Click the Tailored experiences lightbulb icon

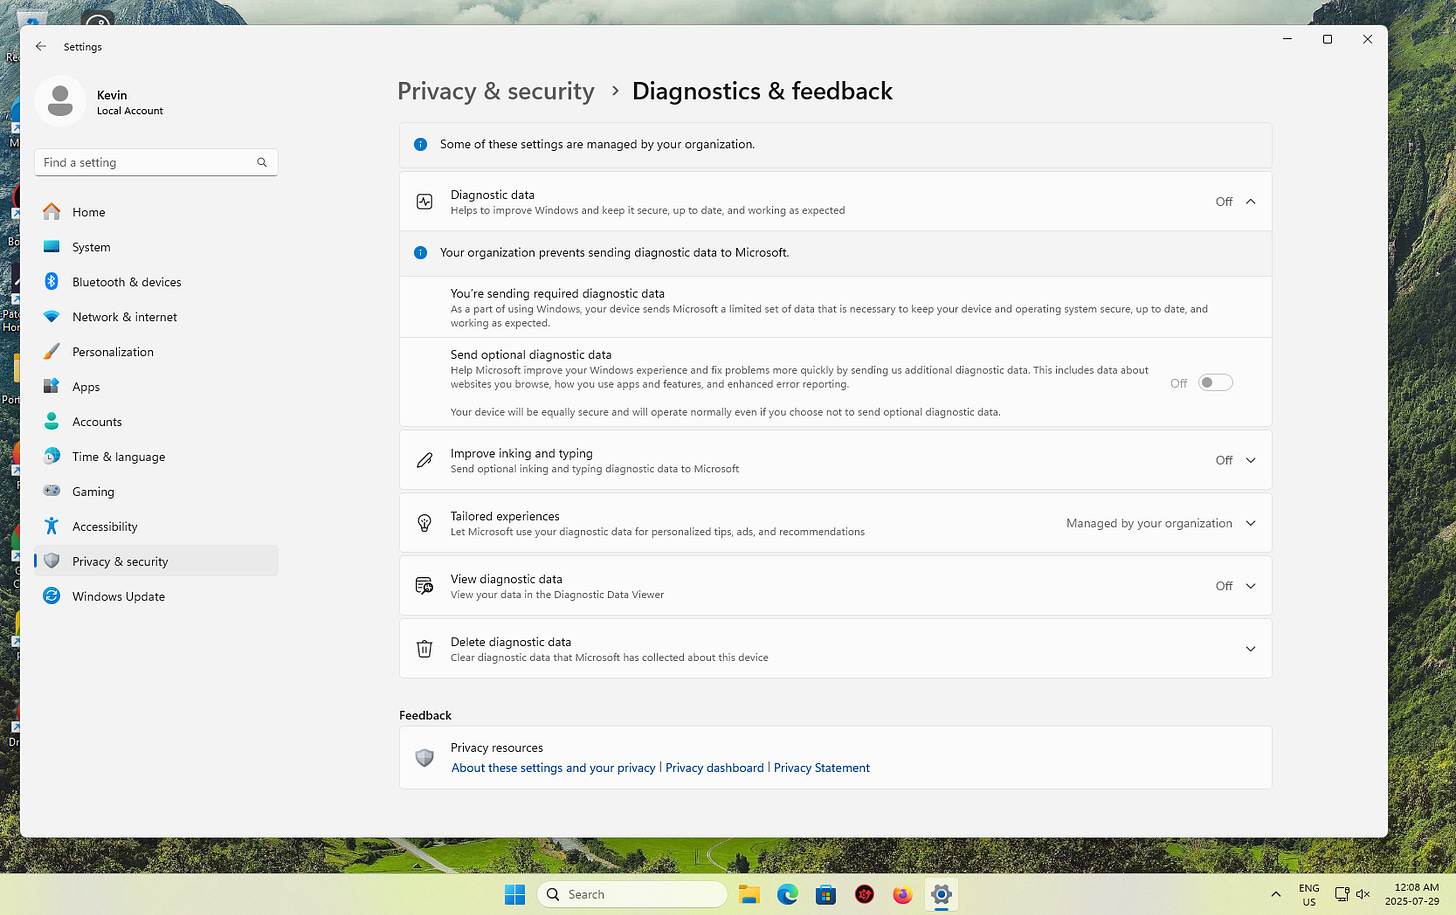coord(424,523)
